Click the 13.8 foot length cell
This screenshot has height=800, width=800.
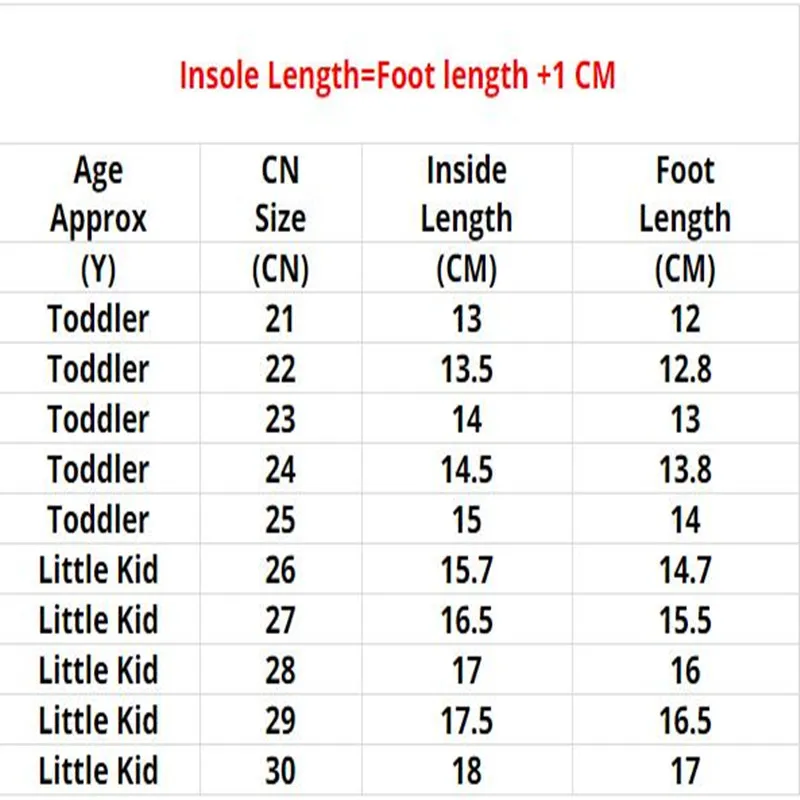tap(685, 470)
